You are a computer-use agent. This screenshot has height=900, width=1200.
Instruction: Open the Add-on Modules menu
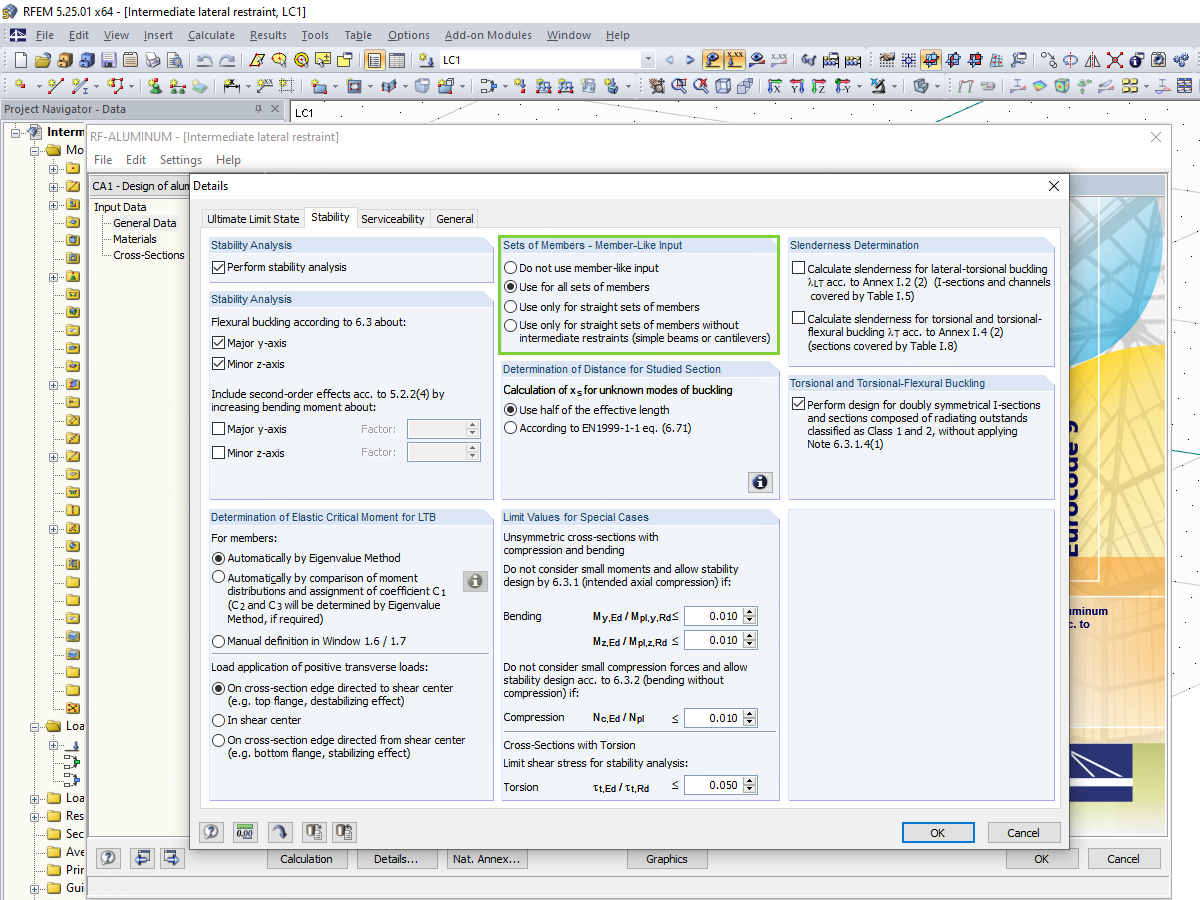[x=488, y=35]
